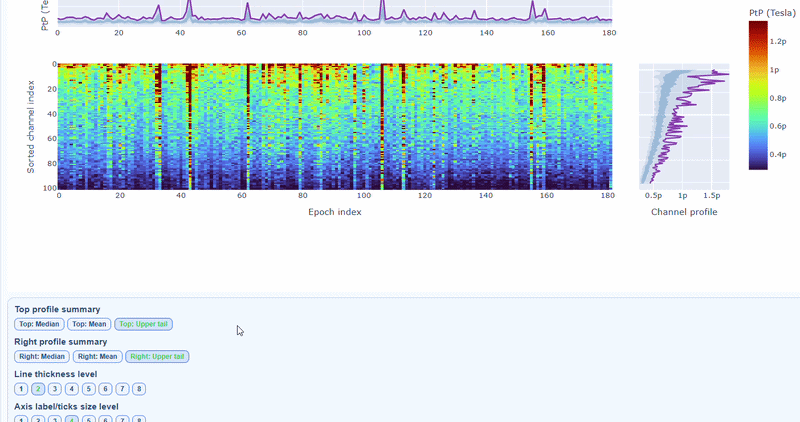Switch right profile to Right: Median
Image resolution: width=800 pixels, height=422 pixels.
click(42, 356)
